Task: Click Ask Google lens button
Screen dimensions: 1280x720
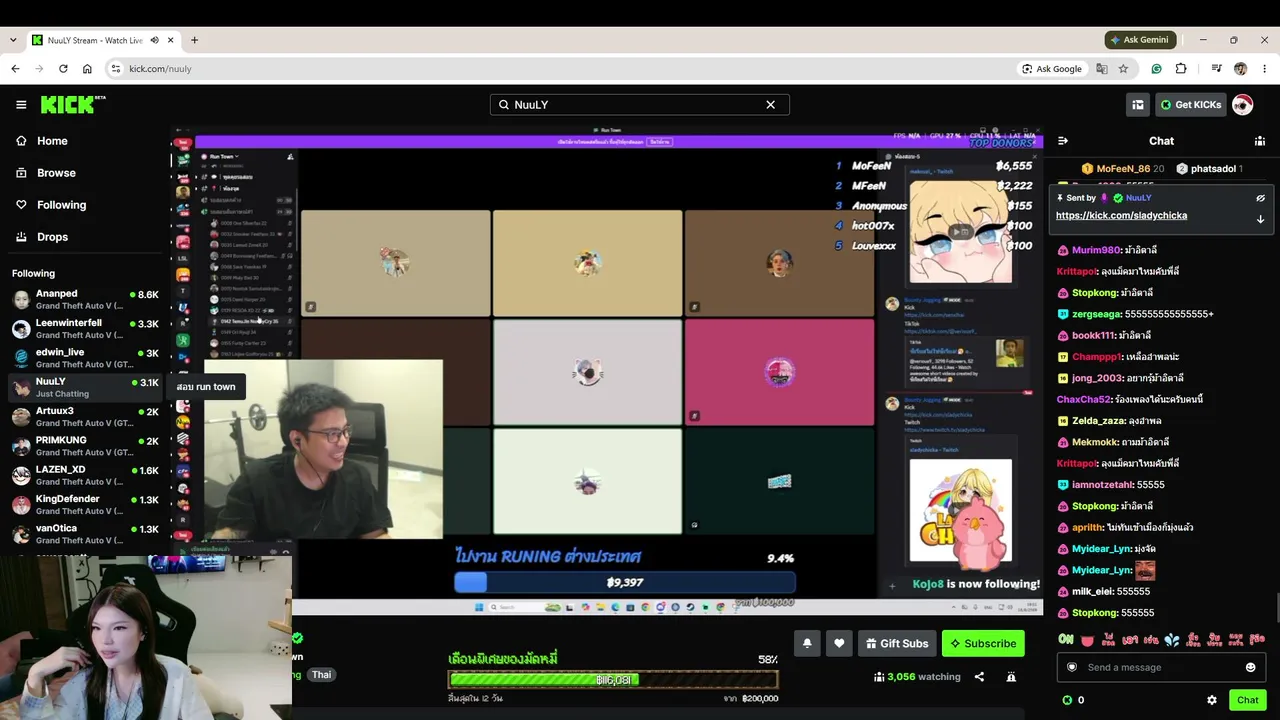Action: coord(1052,69)
